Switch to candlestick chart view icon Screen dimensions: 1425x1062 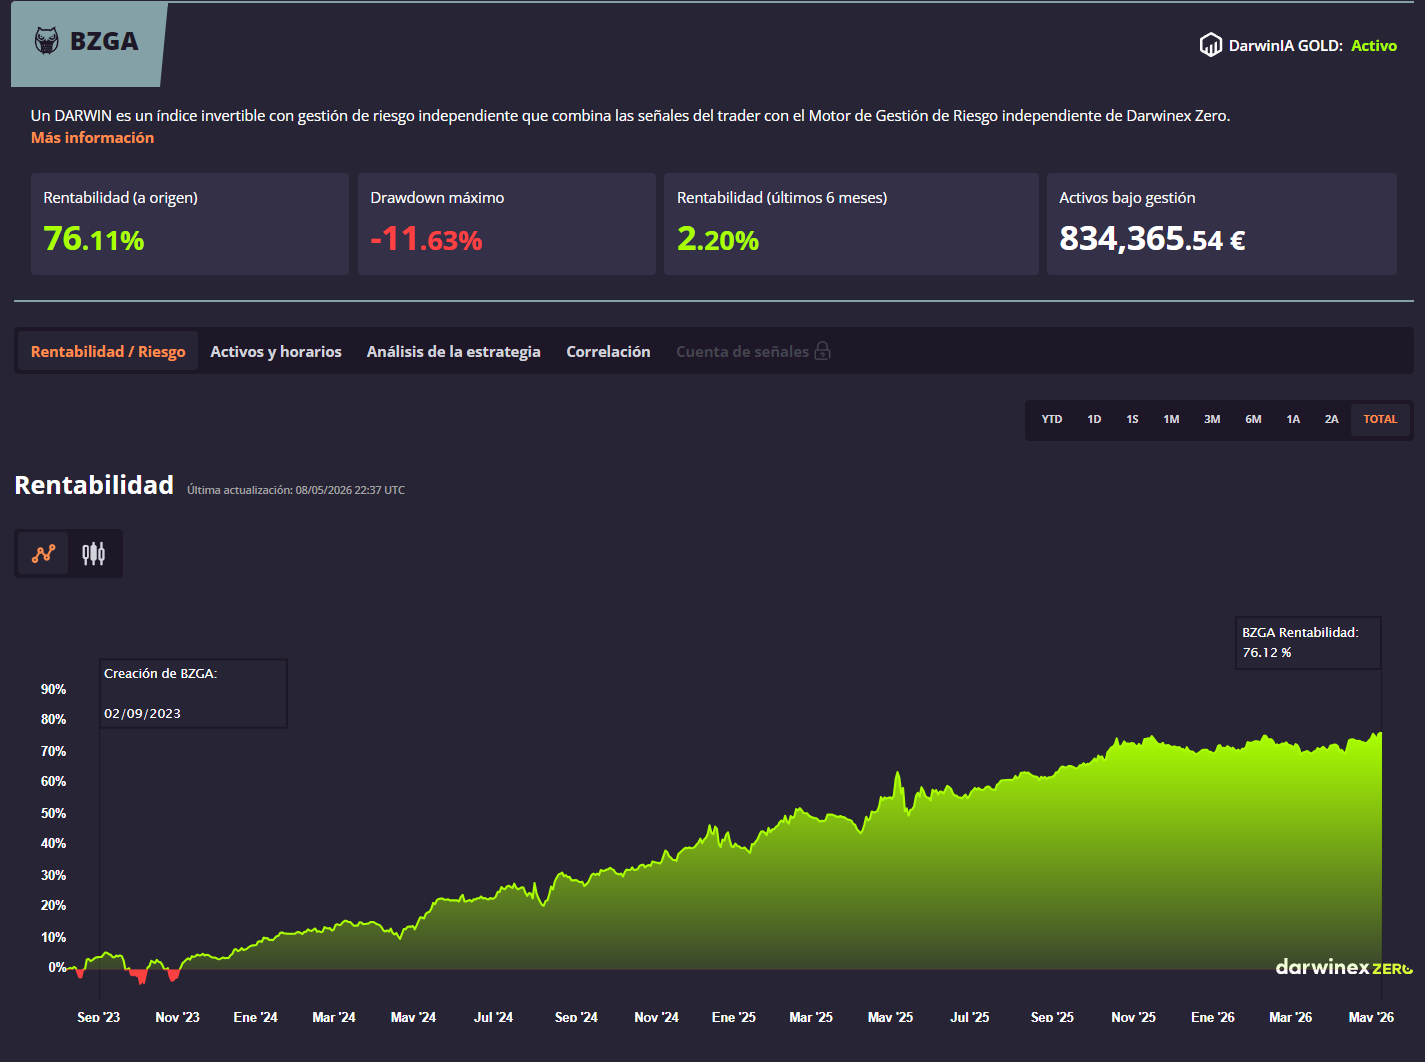tap(93, 553)
